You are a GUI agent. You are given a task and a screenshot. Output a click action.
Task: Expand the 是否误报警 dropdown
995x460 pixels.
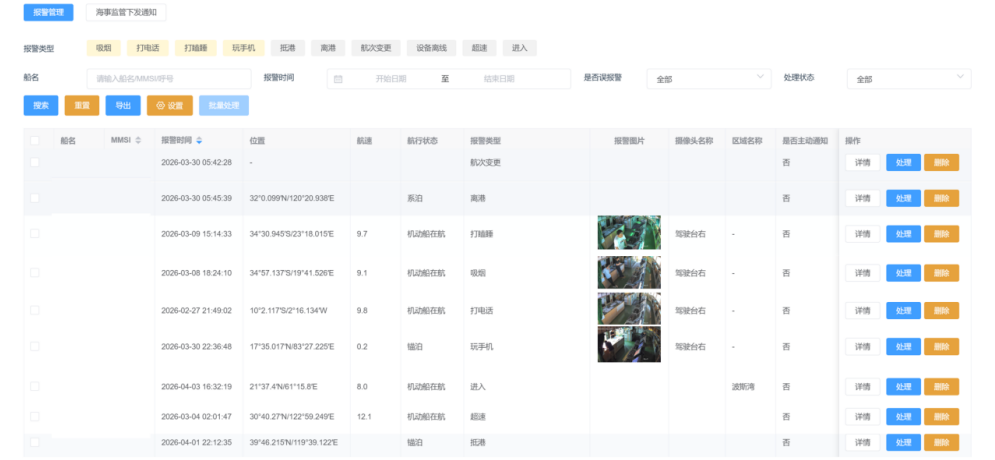point(709,79)
